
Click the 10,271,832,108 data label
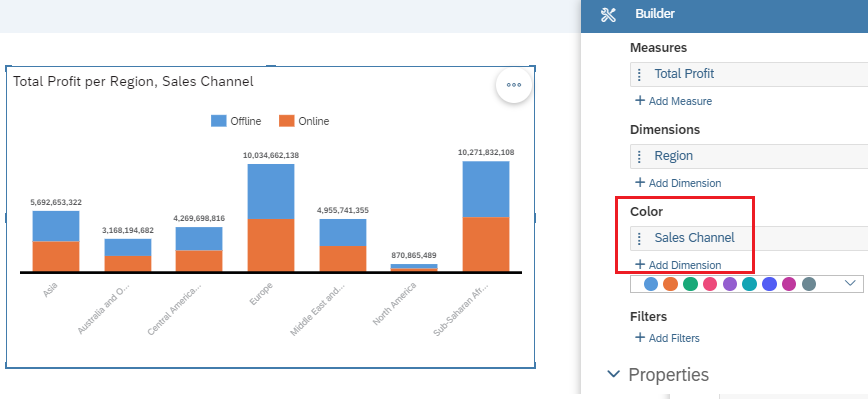[x=486, y=152]
